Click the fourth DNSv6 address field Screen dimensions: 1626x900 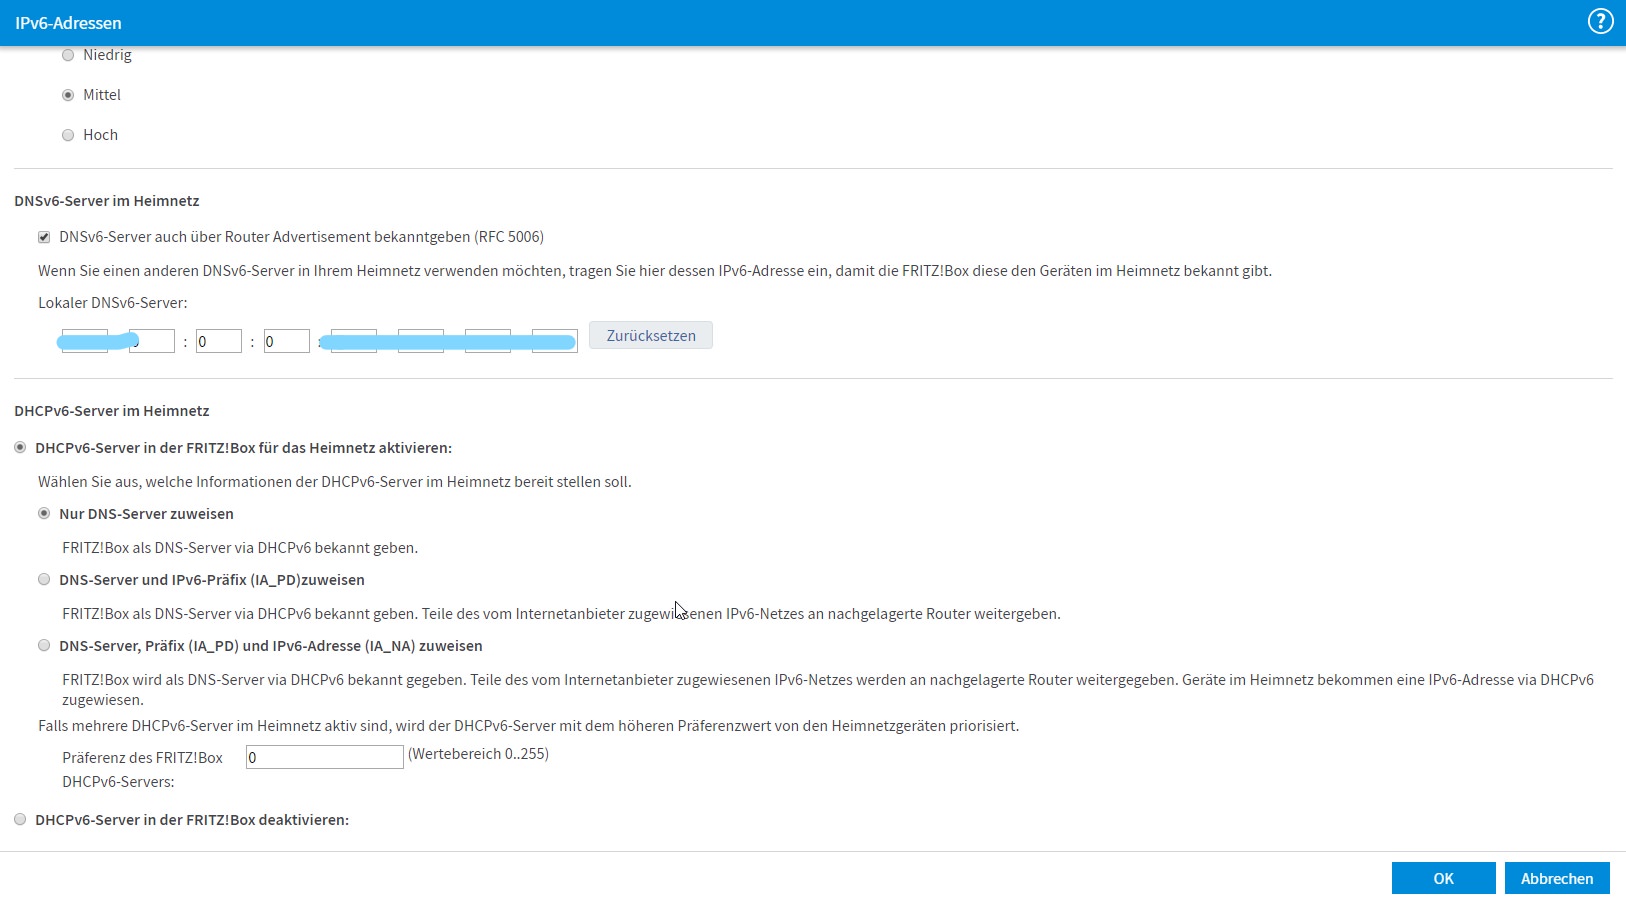coord(286,341)
